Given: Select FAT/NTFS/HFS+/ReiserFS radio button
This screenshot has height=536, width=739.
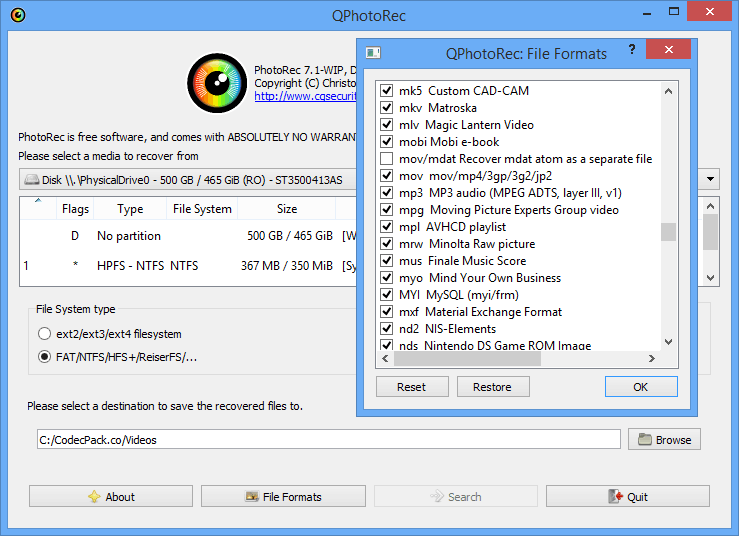Looking at the screenshot, I should tap(44, 357).
